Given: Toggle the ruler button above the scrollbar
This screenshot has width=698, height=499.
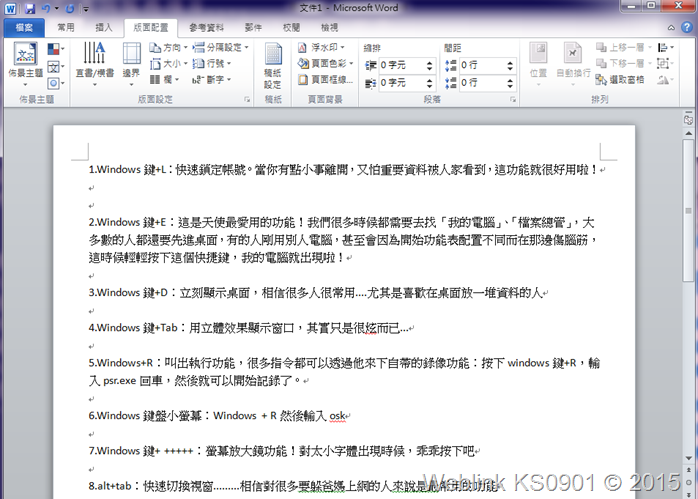Looking at the screenshot, I should [689, 119].
